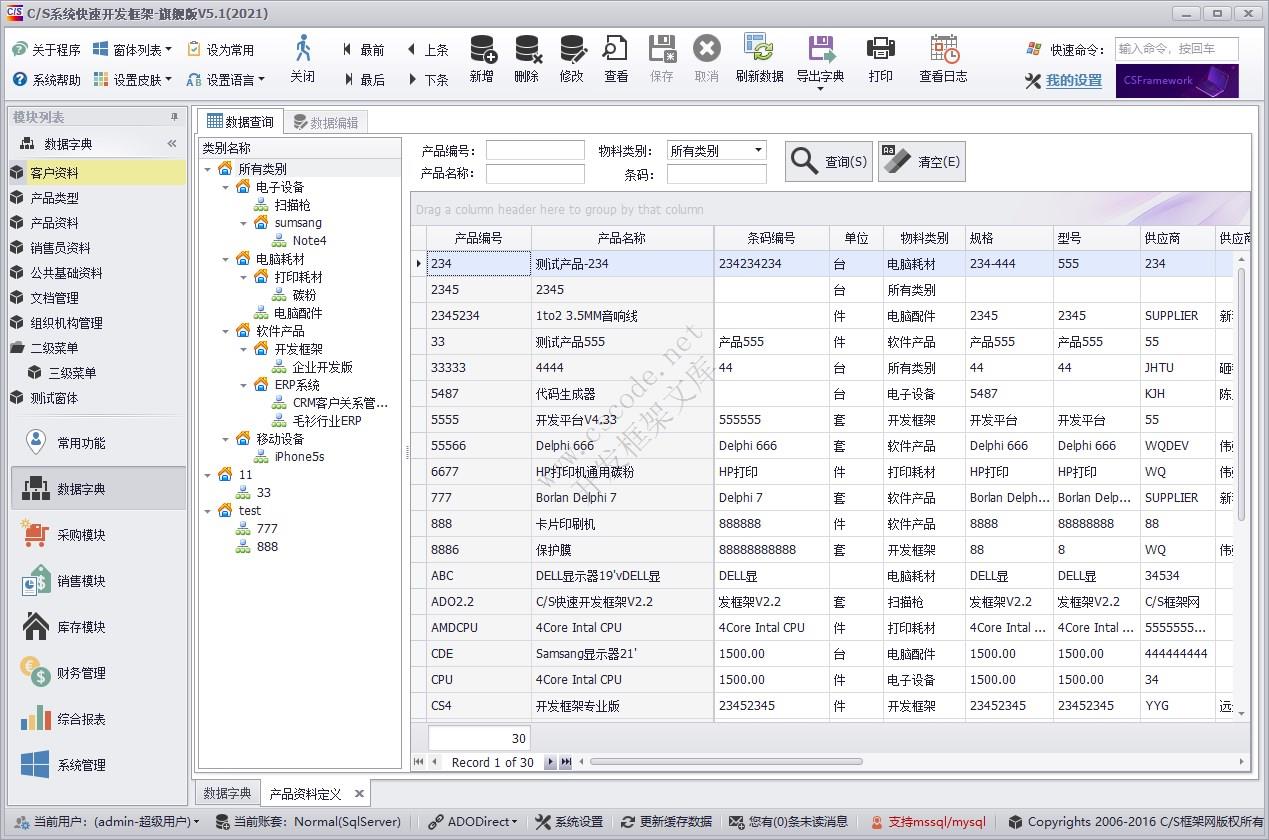This screenshot has height=840, width=1269.
Task: Click the 产品编号 input field
Action: point(535,151)
